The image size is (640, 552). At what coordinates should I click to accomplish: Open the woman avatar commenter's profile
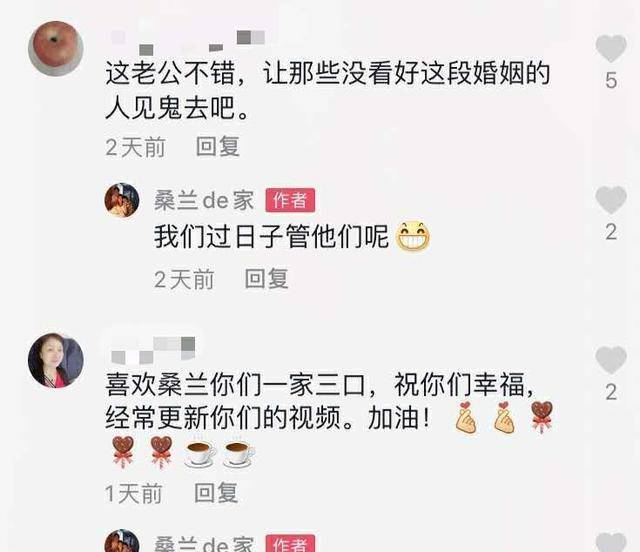[56, 360]
